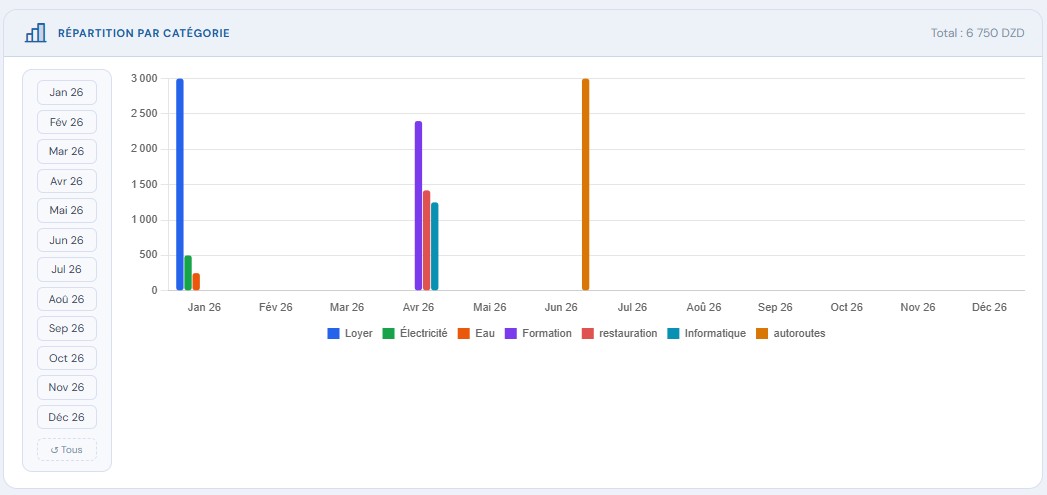This screenshot has width=1047, height=495.
Task: Click the Jan 26 x-axis label
Action: 204,307
